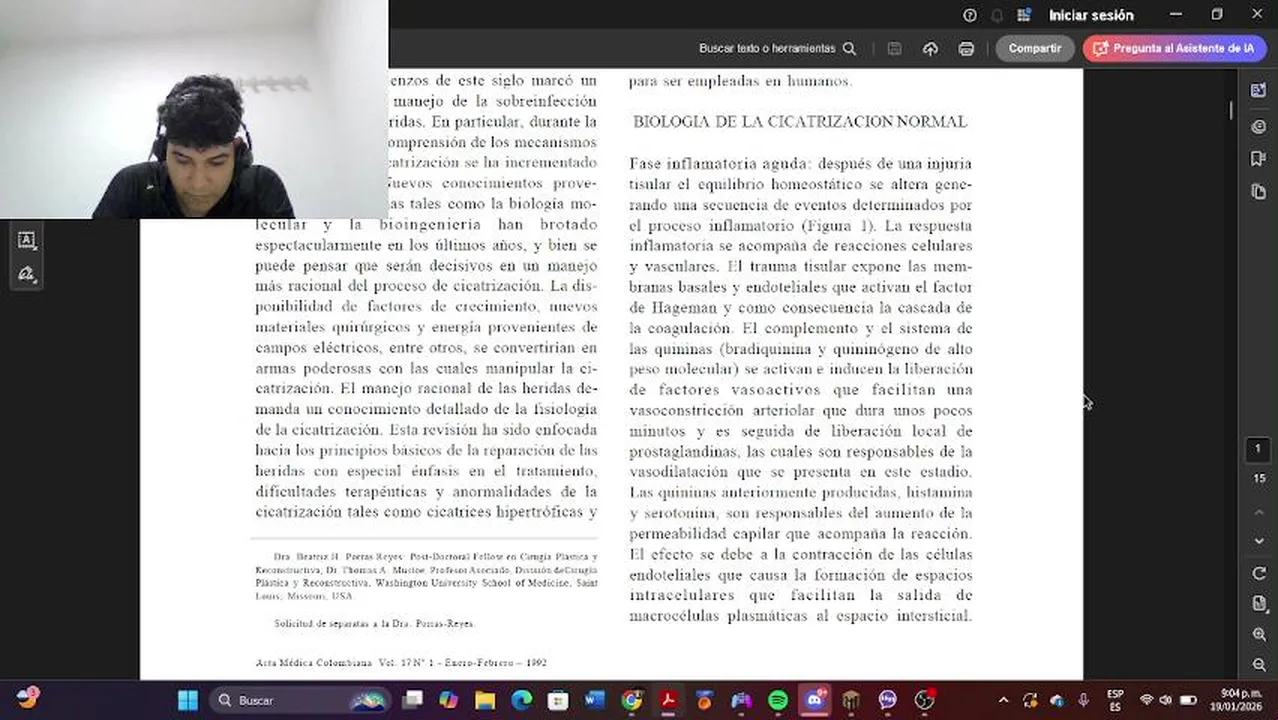This screenshot has height=720, width=1278.
Task: Click the Compartir button
Action: point(1035,48)
